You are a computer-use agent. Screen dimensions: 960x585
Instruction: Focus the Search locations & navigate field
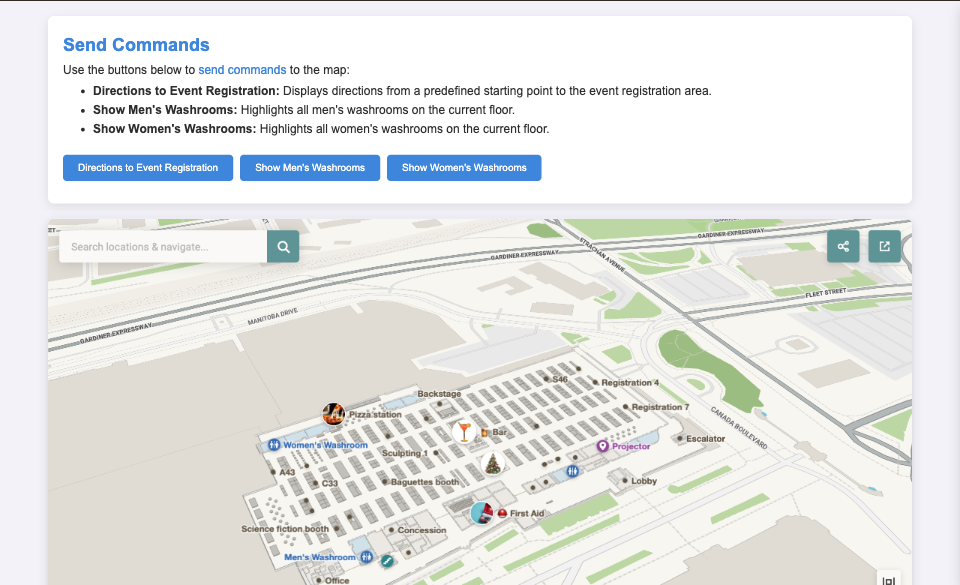click(163, 247)
